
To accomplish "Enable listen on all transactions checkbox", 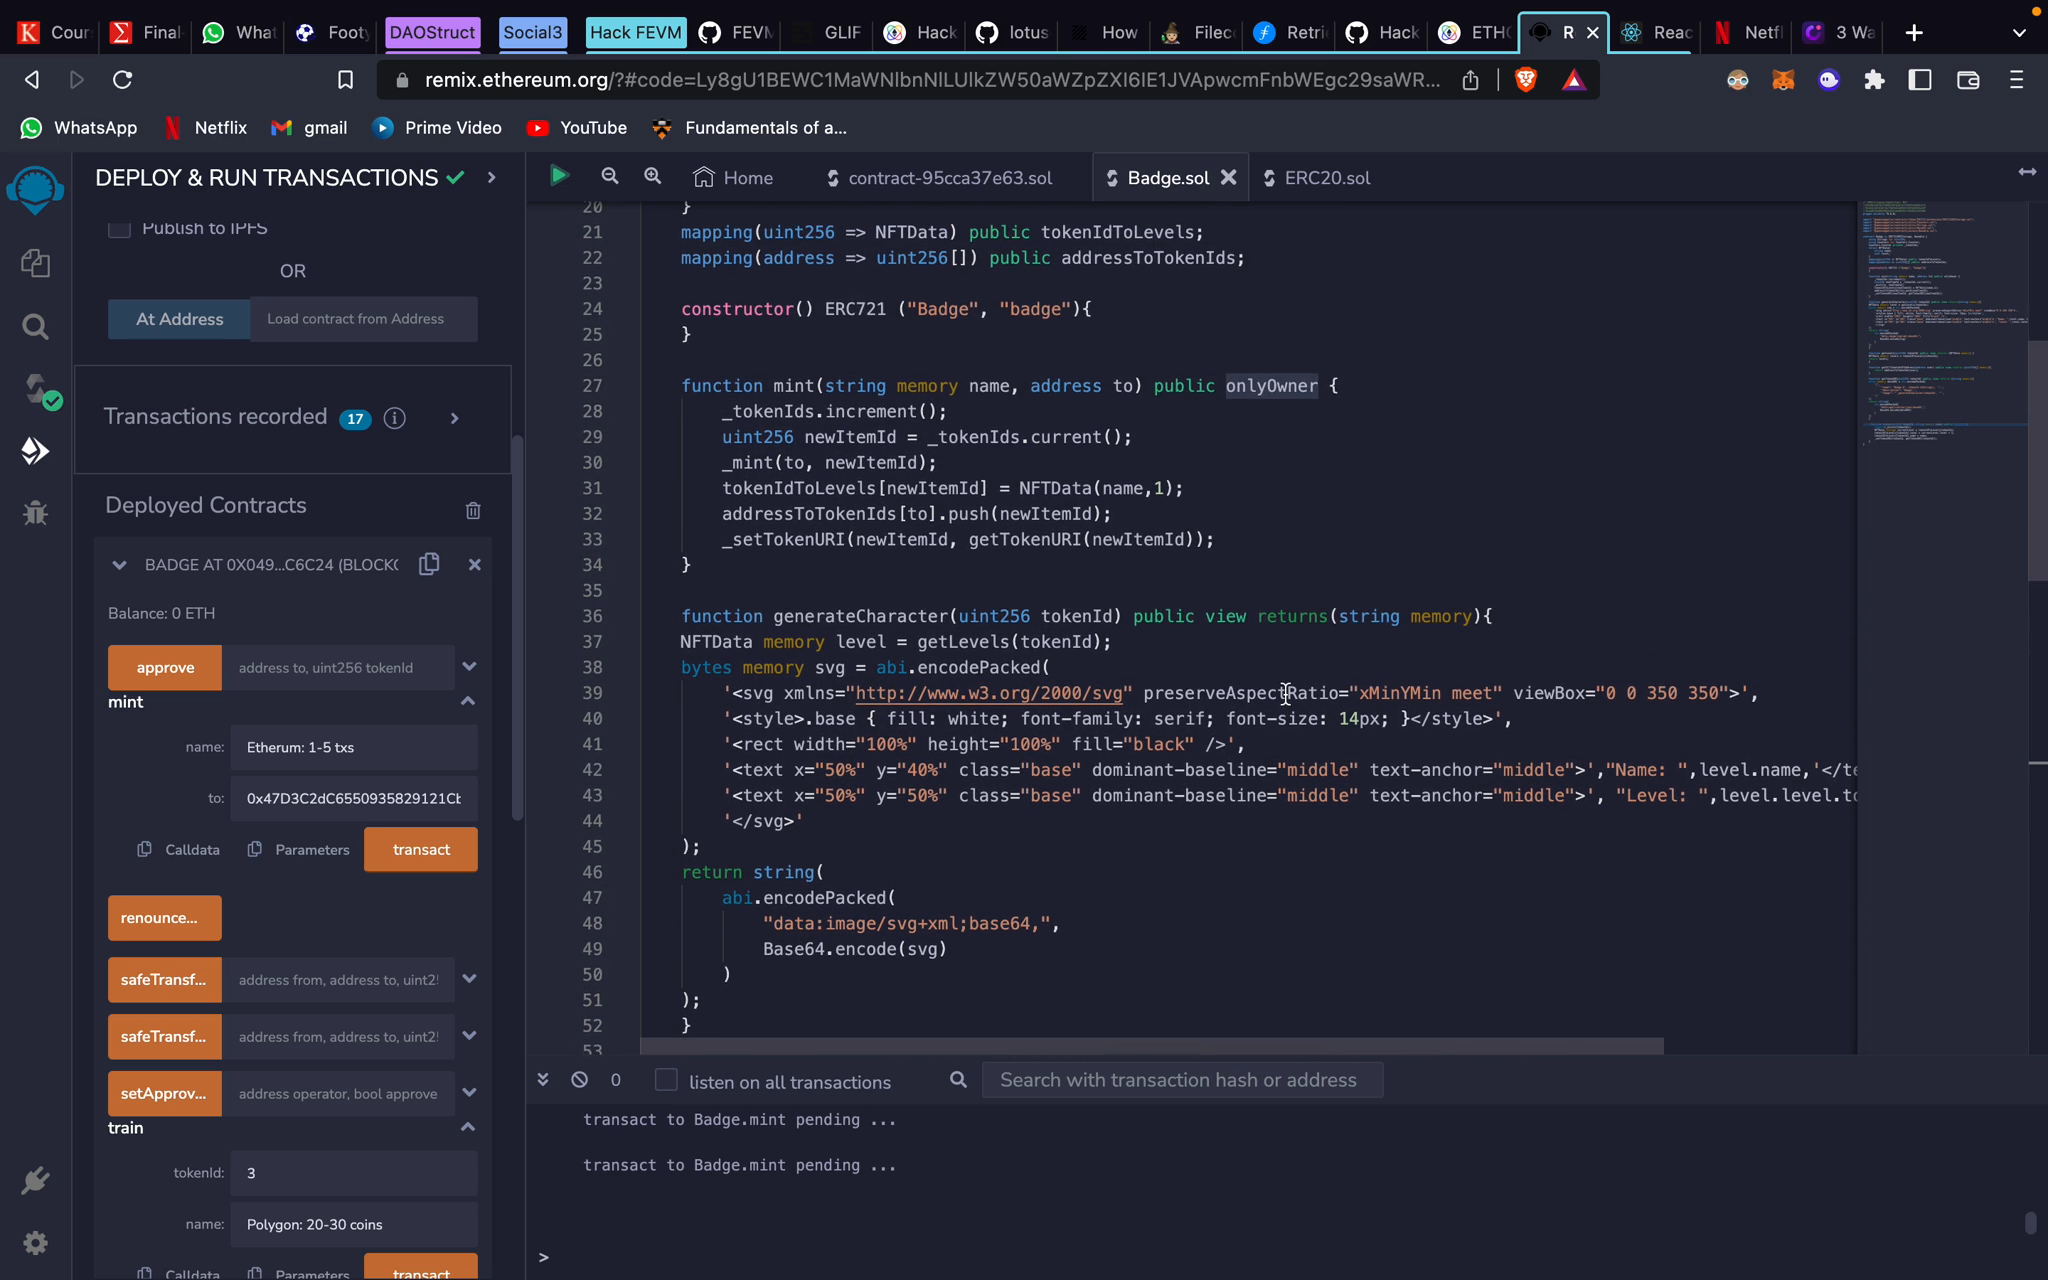I will 666,1080.
